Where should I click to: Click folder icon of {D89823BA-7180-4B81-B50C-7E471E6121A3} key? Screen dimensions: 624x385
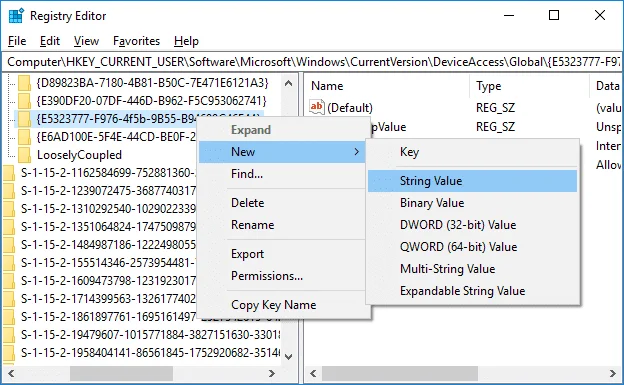(x=24, y=83)
